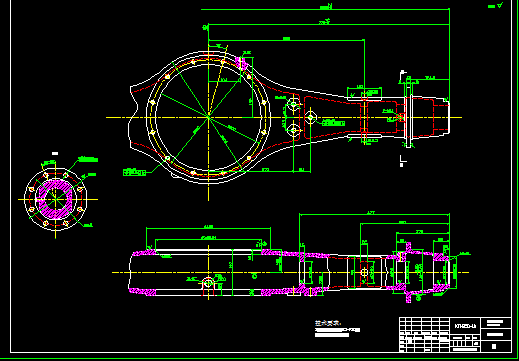The width and height of the screenshot is (519, 361).
Task: Click the top-right cell of the title block
Action: (x=496, y=323)
